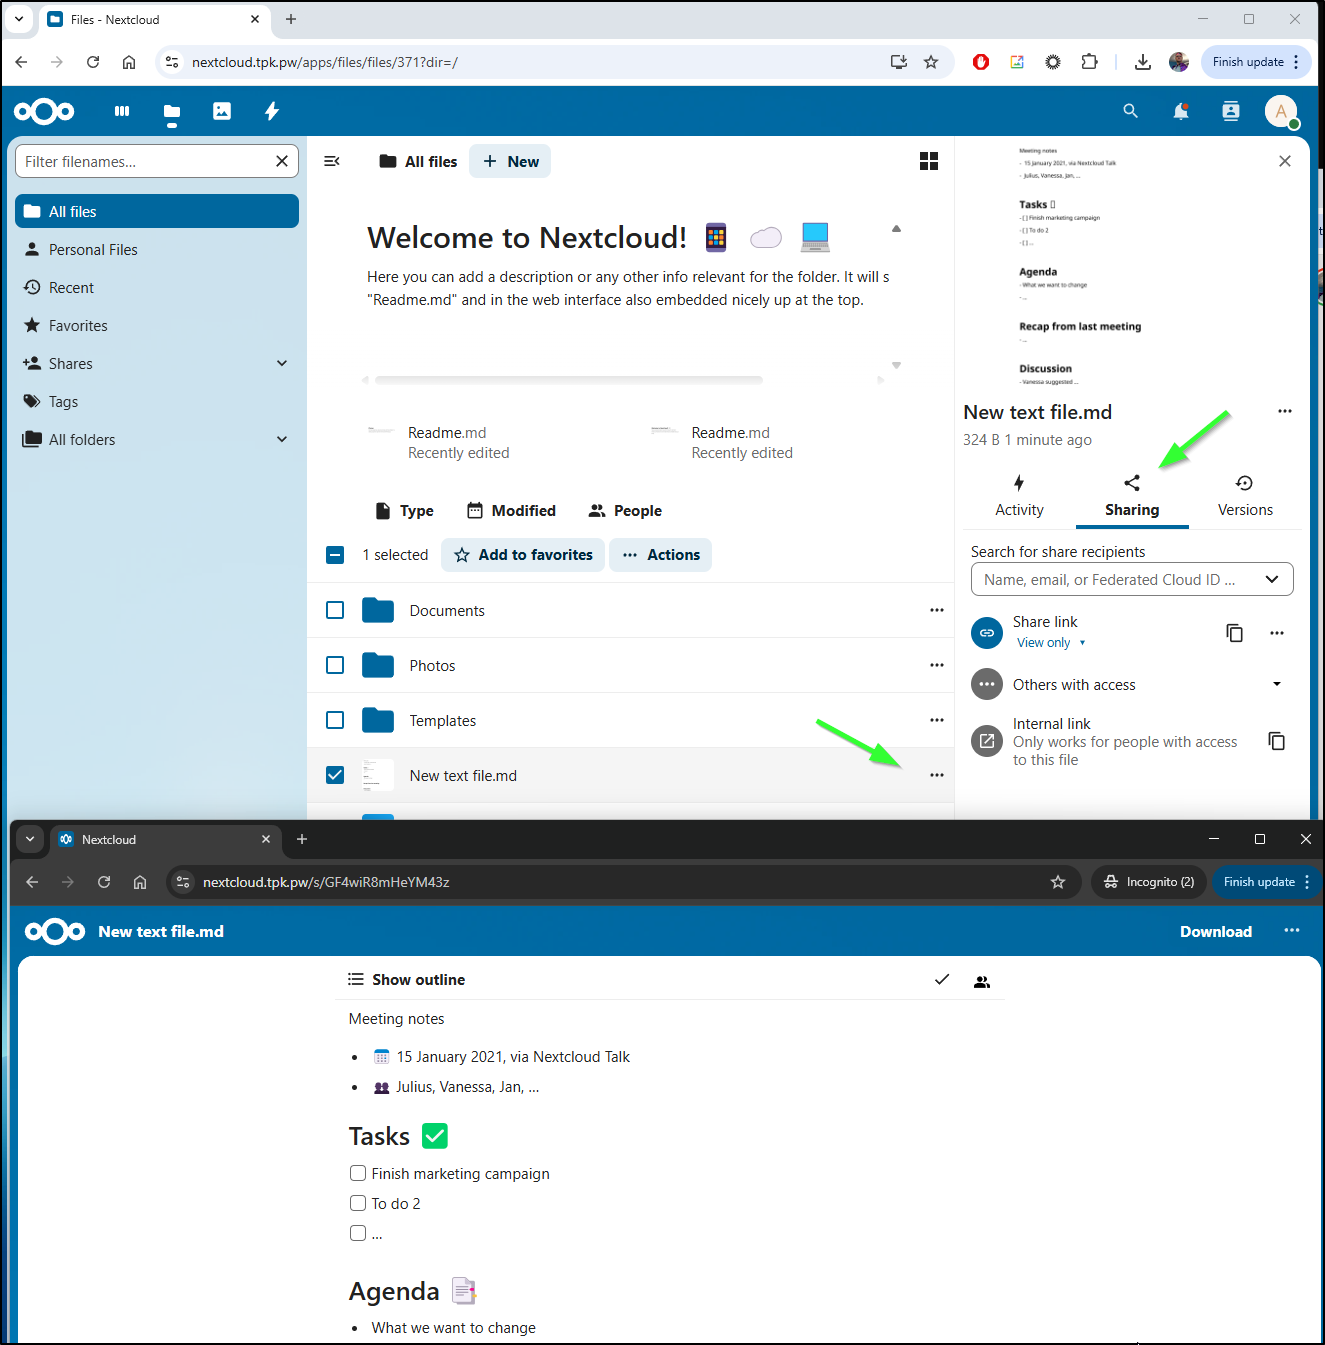Screen dimensions: 1325x1345
Task: Expand the Shares section in sidebar
Action: click(x=282, y=363)
